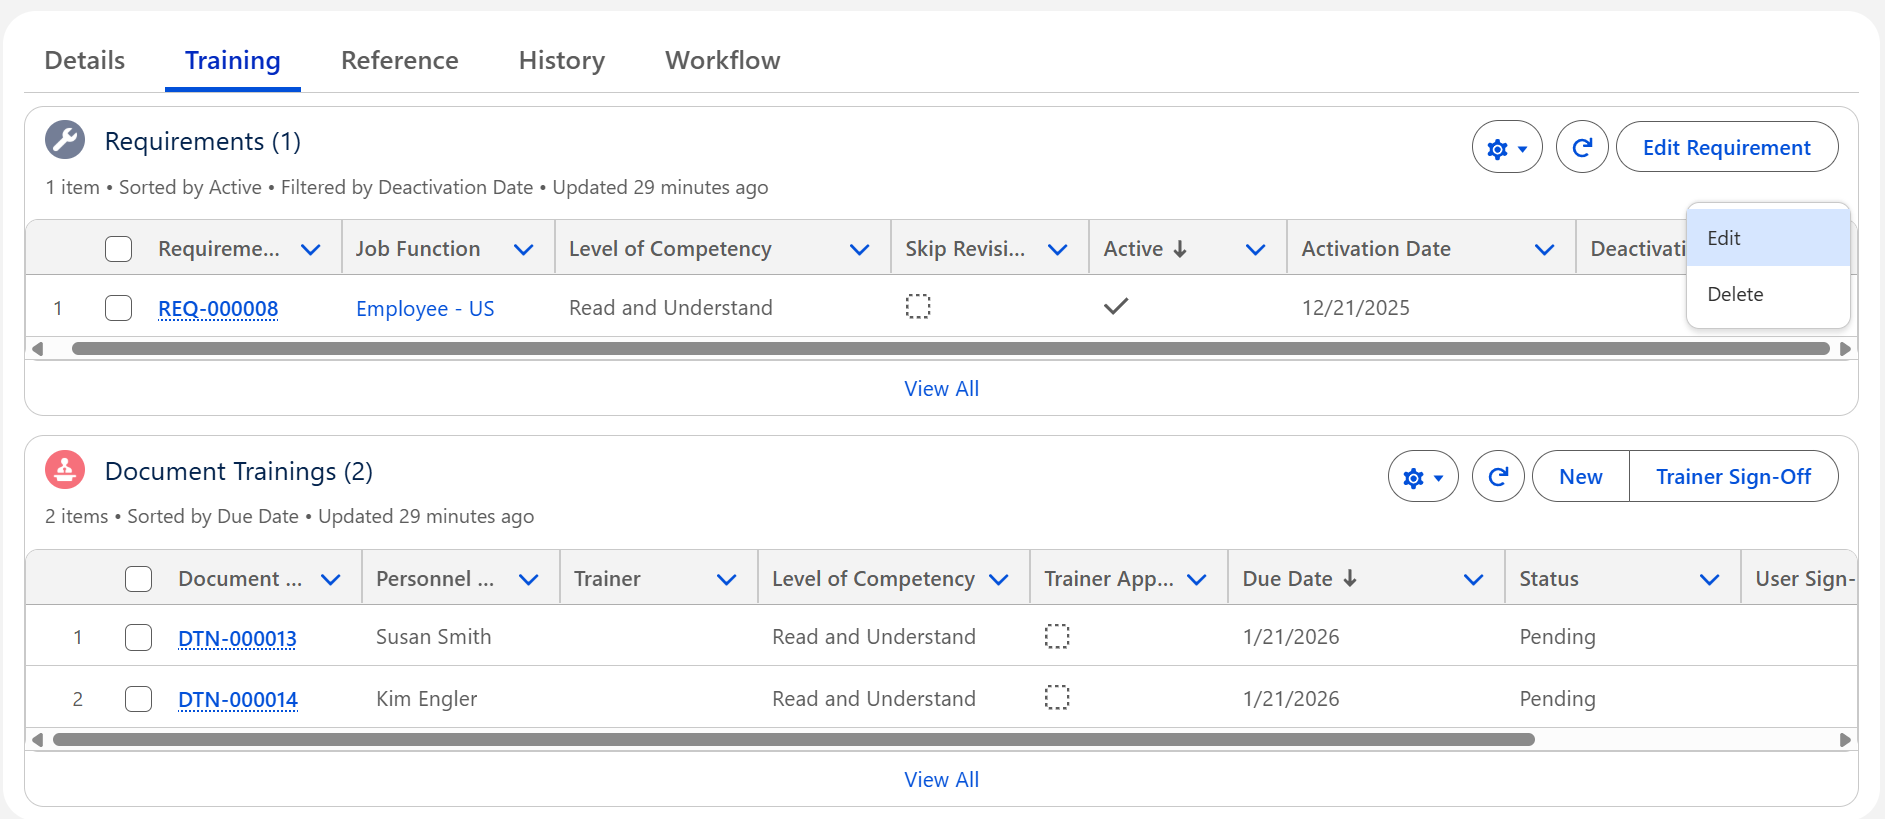
Task: Click the Document Trainings stamp icon
Action: pos(65,470)
